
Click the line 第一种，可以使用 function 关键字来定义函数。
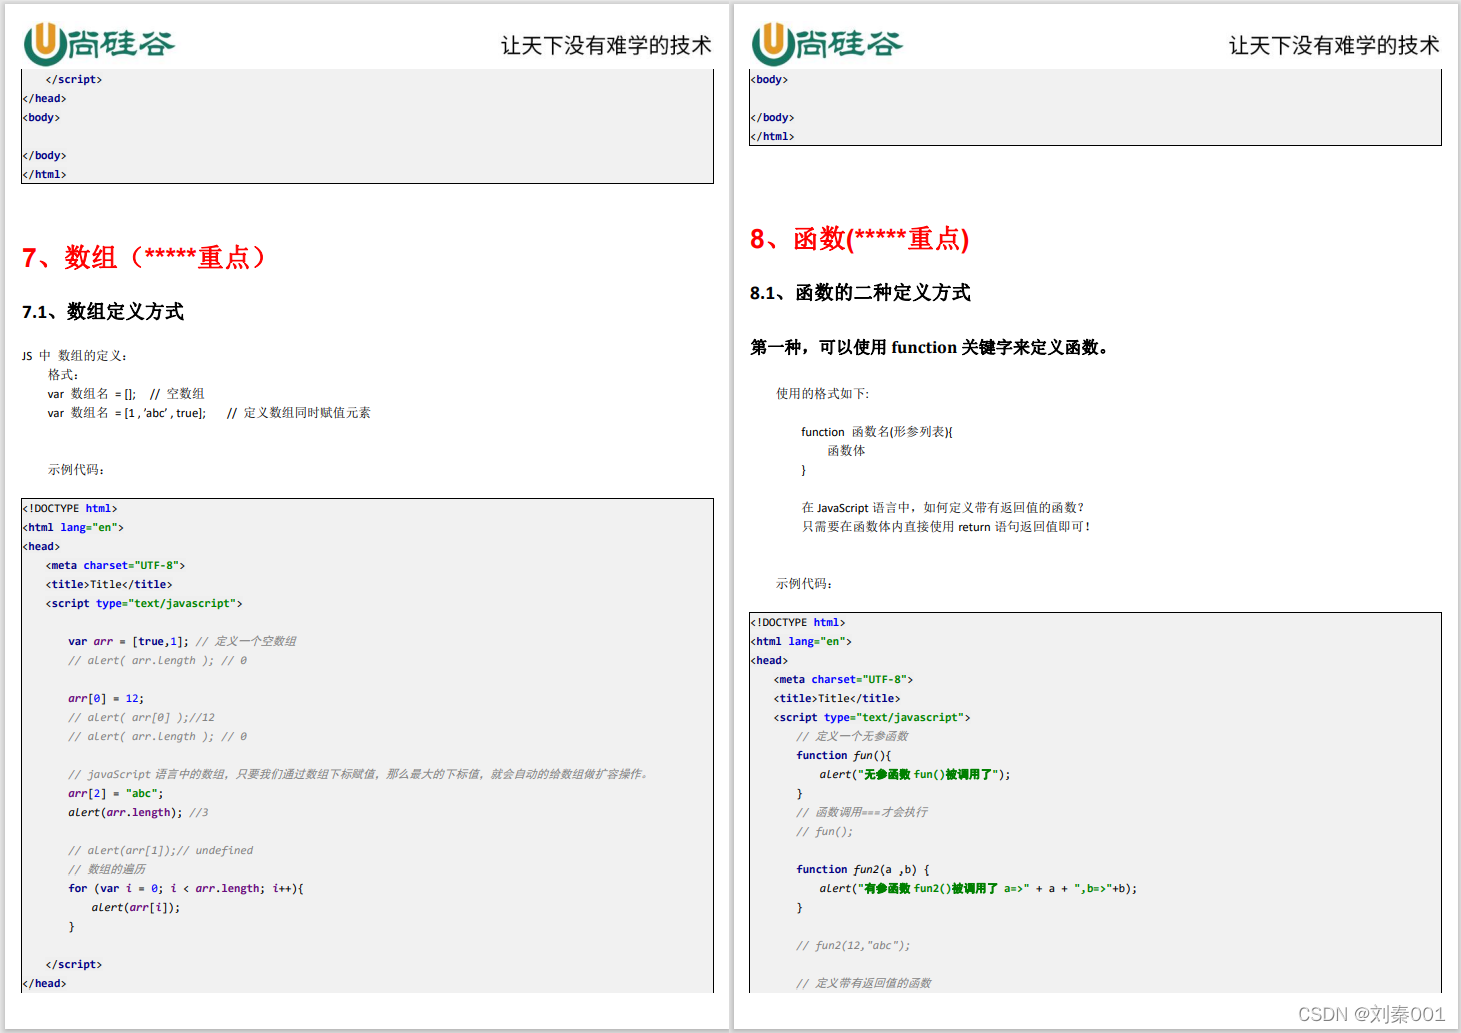[x=930, y=348]
